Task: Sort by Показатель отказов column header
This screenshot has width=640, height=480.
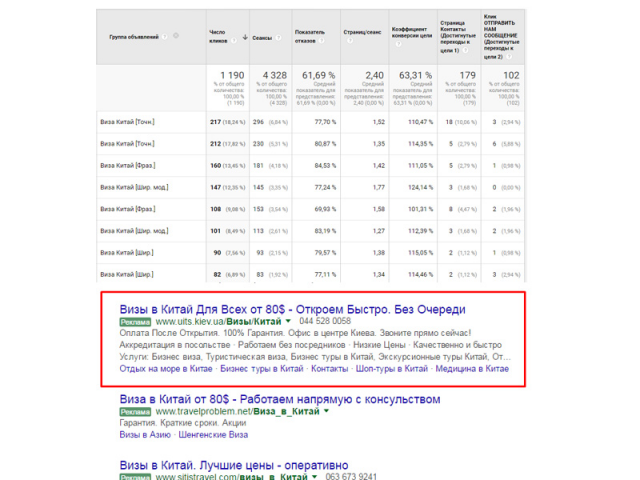Action: [310, 36]
